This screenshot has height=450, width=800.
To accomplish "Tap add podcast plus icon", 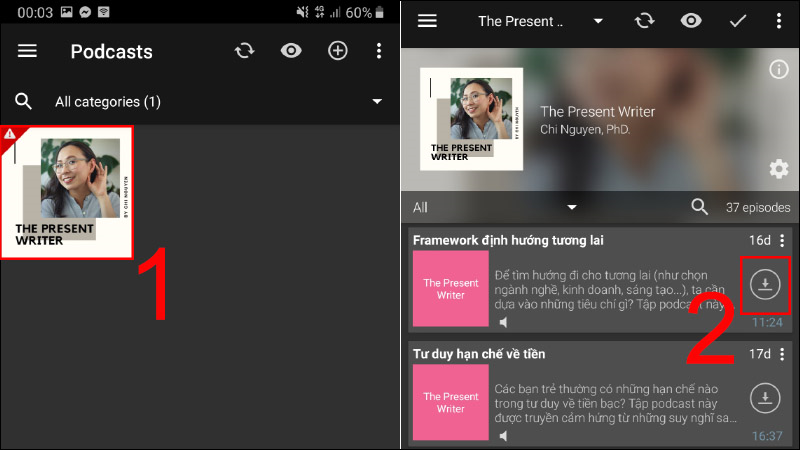I will coord(338,51).
